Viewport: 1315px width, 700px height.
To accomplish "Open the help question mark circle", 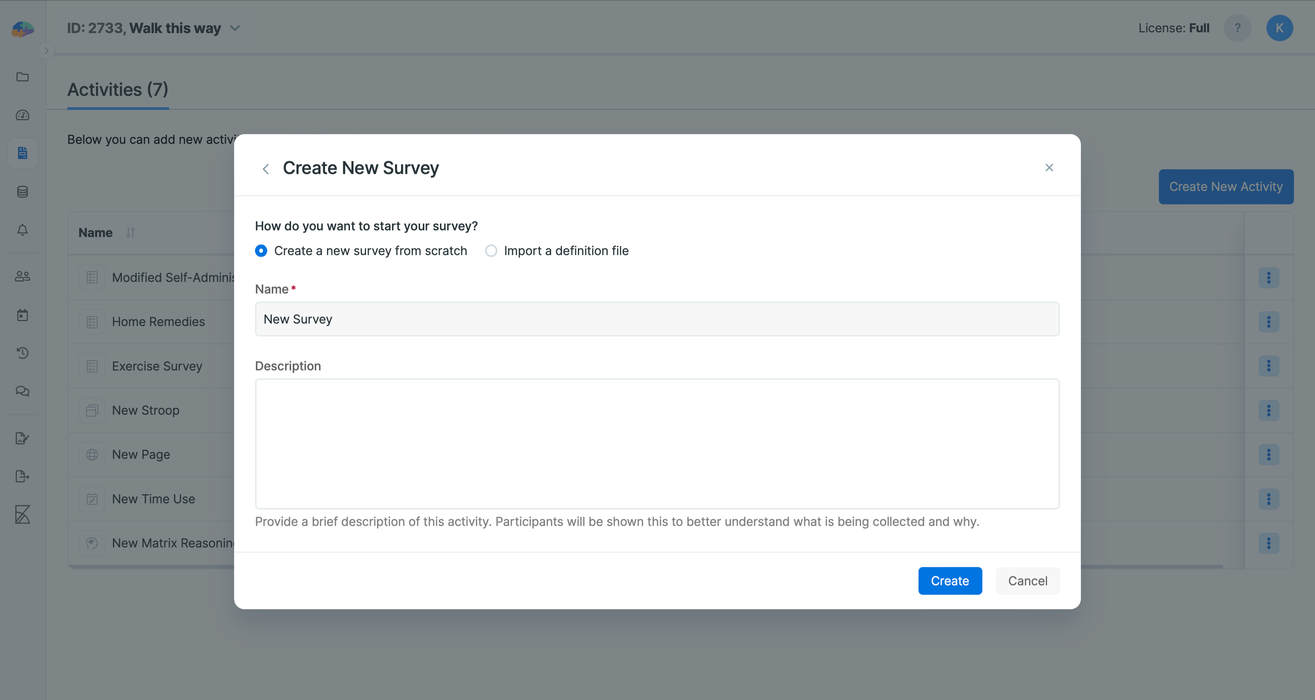I will pyautogui.click(x=1237, y=27).
